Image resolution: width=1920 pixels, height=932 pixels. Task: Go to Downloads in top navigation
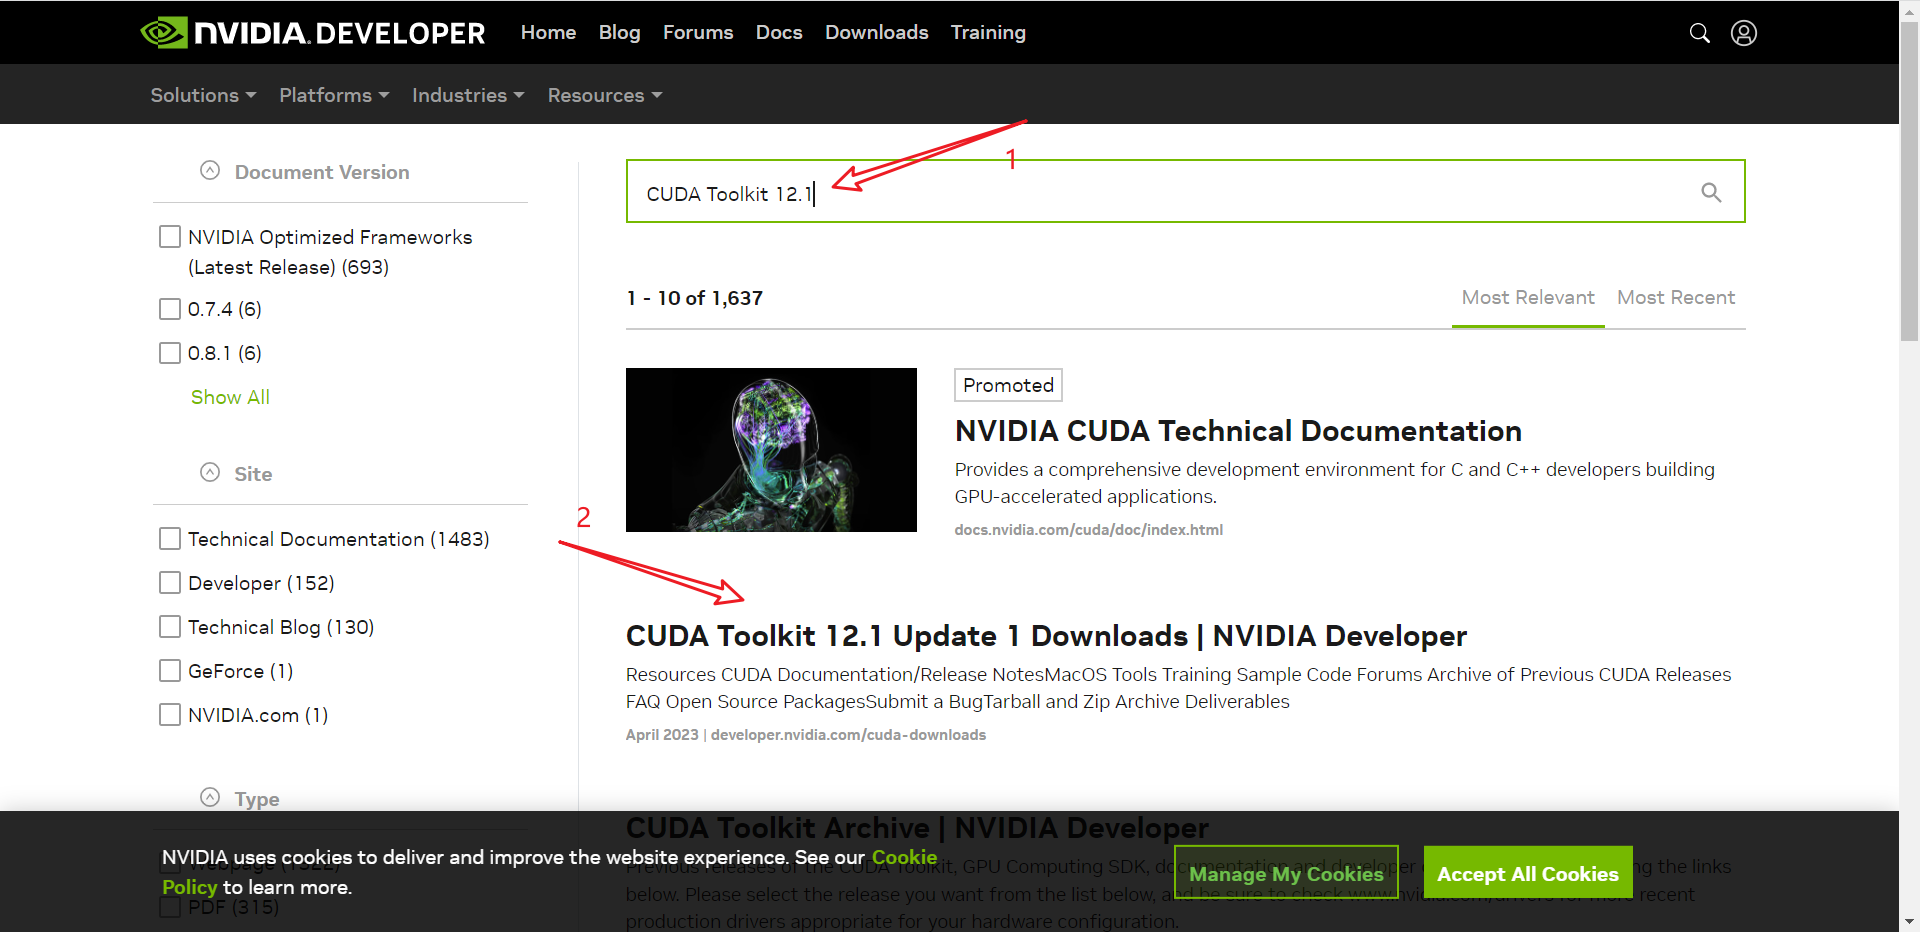click(x=876, y=33)
